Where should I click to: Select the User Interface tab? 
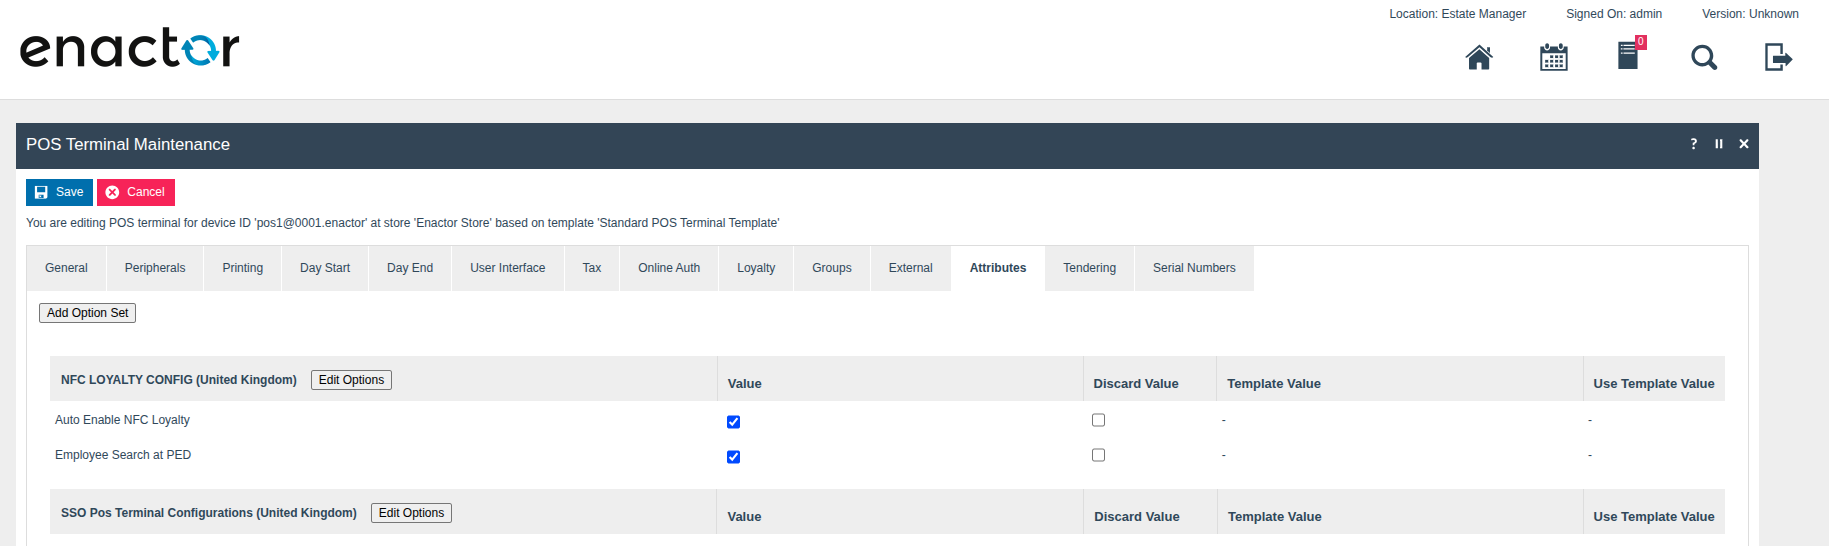pyautogui.click(x=508, y=268)
